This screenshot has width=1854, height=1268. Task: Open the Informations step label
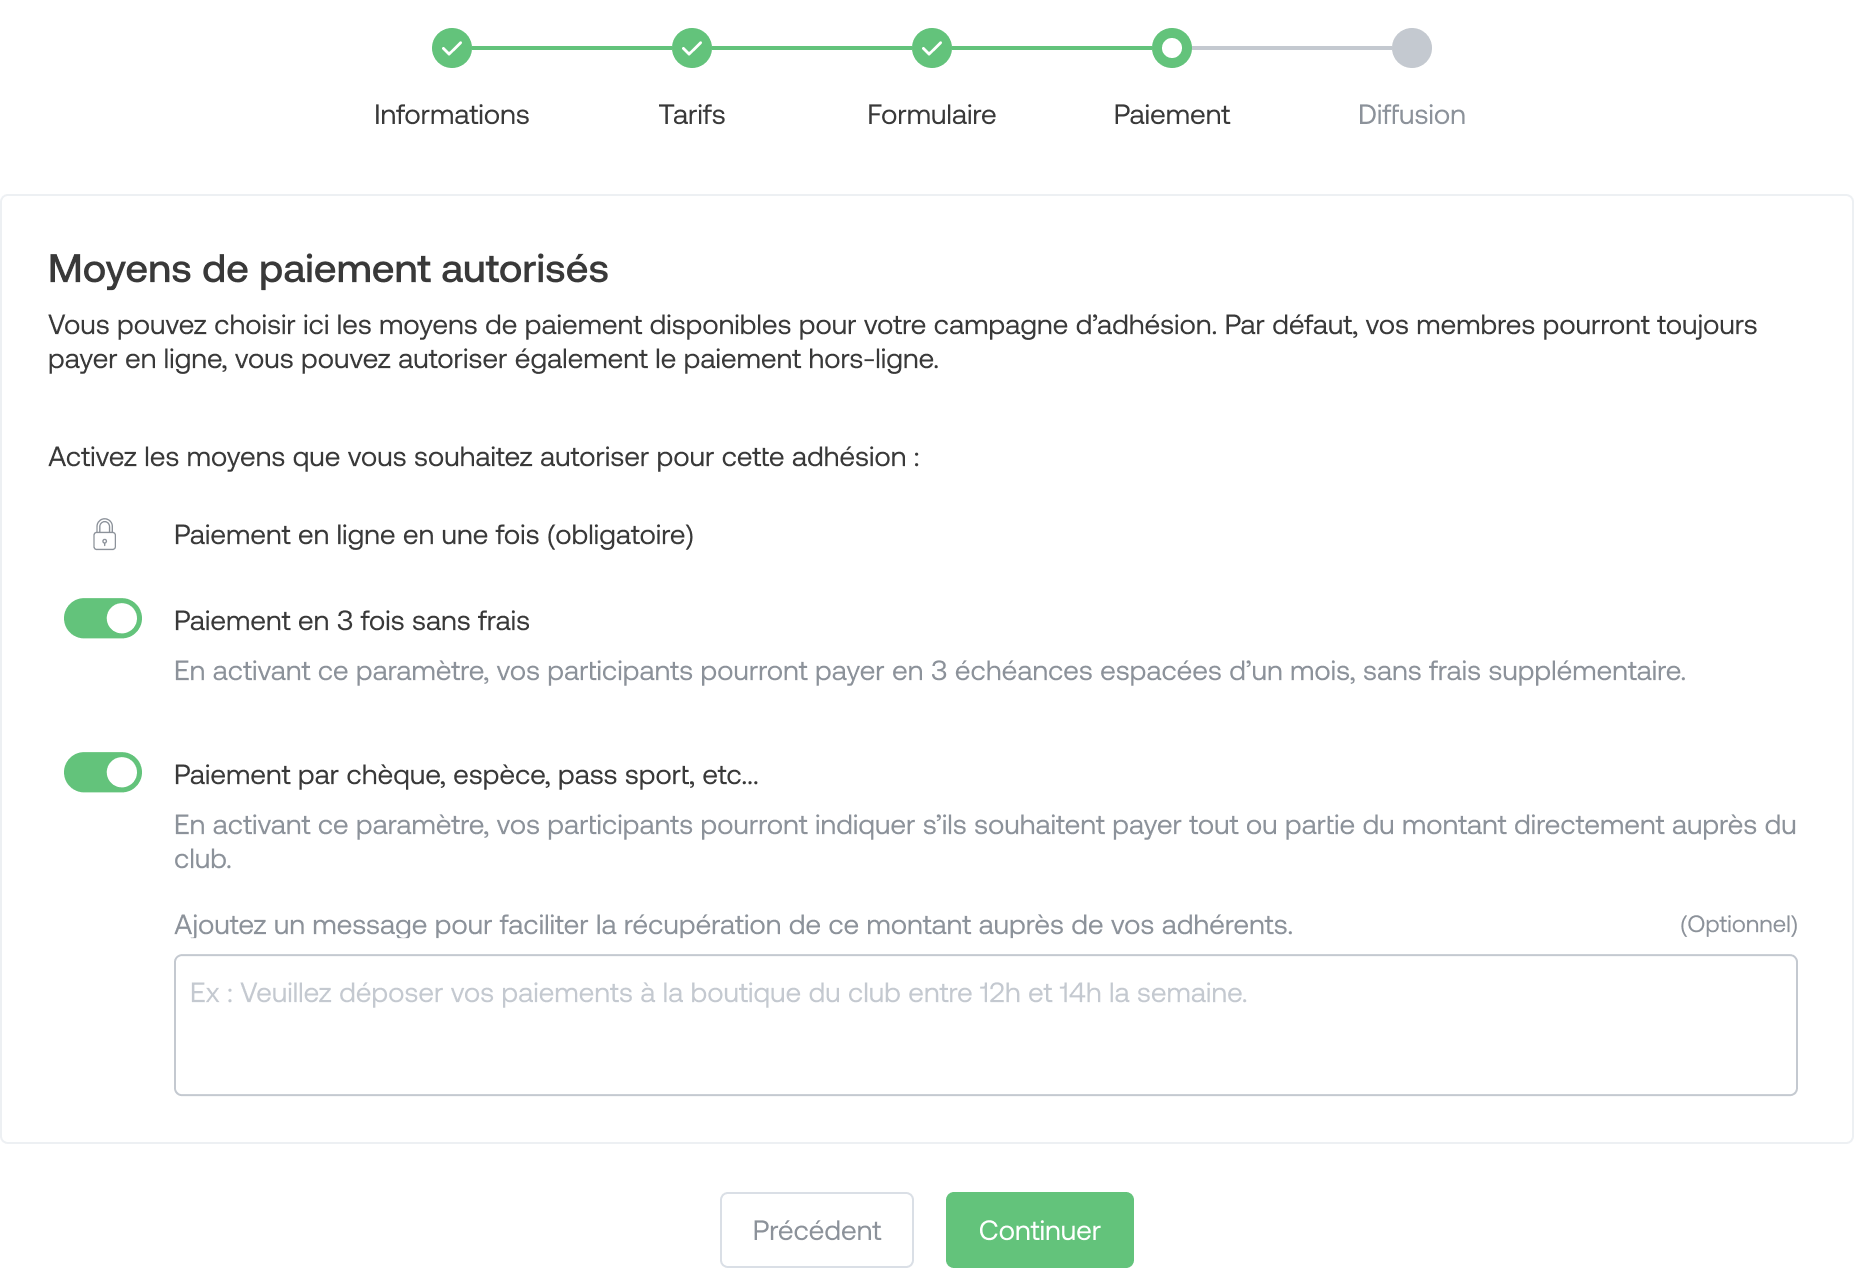point(452,115)
